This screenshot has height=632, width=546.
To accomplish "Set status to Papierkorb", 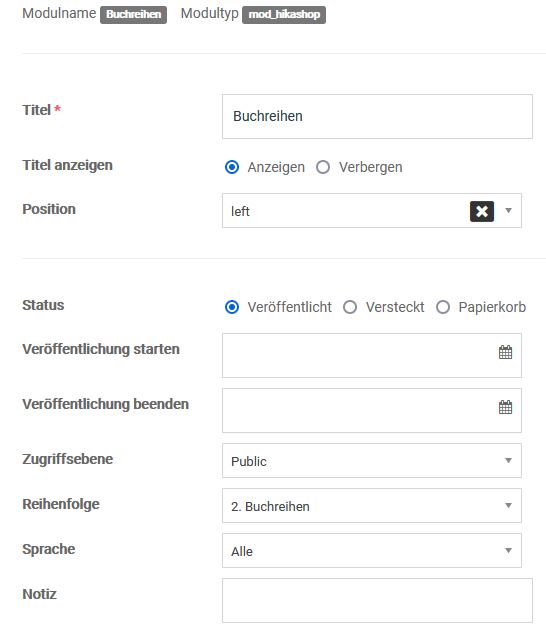I will tap(443, 307).
